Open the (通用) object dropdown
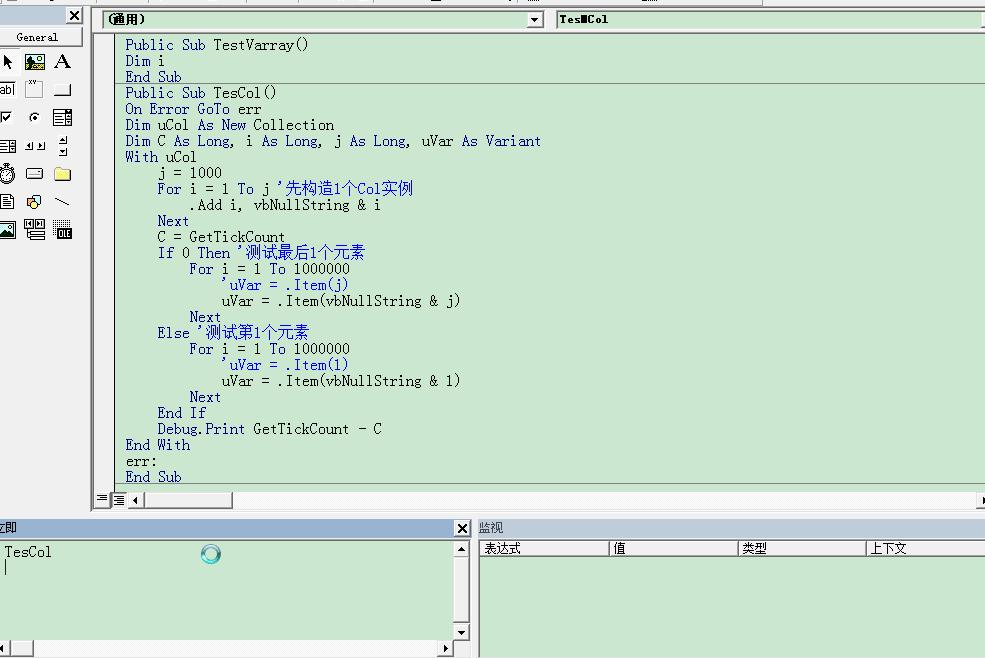 coord(534,19)
